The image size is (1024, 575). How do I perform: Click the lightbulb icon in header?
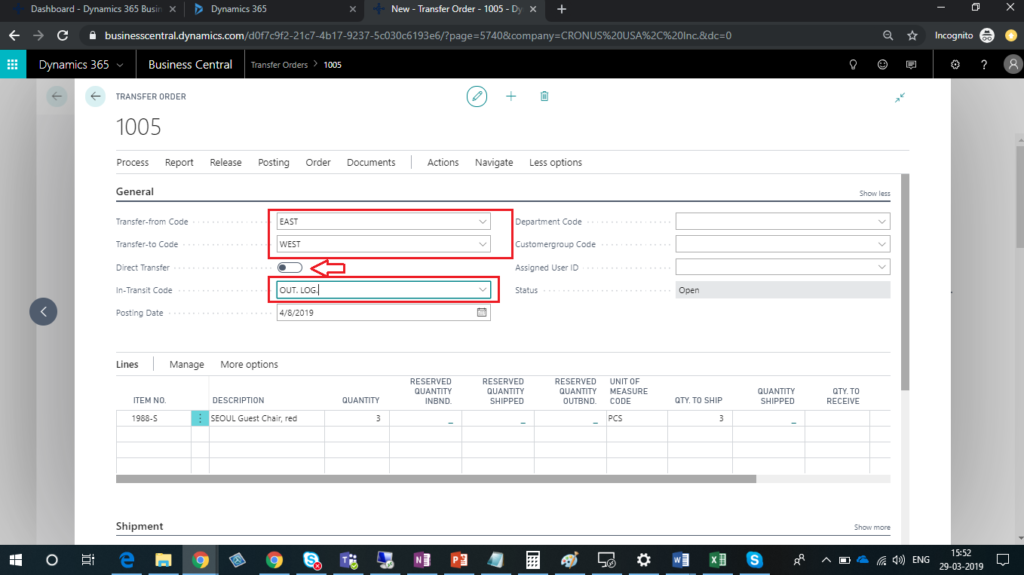853,65
